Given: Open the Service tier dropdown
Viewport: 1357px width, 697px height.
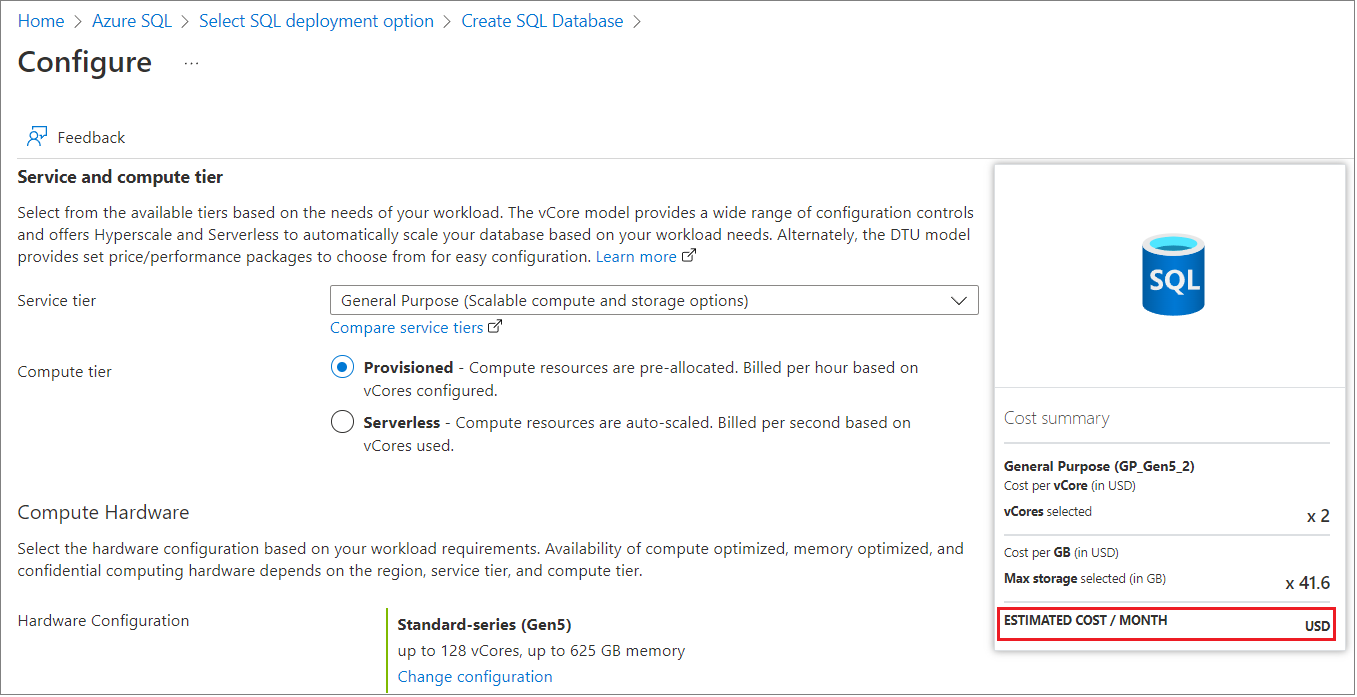Looking at the screenshot, I should (x=654, y=300).
